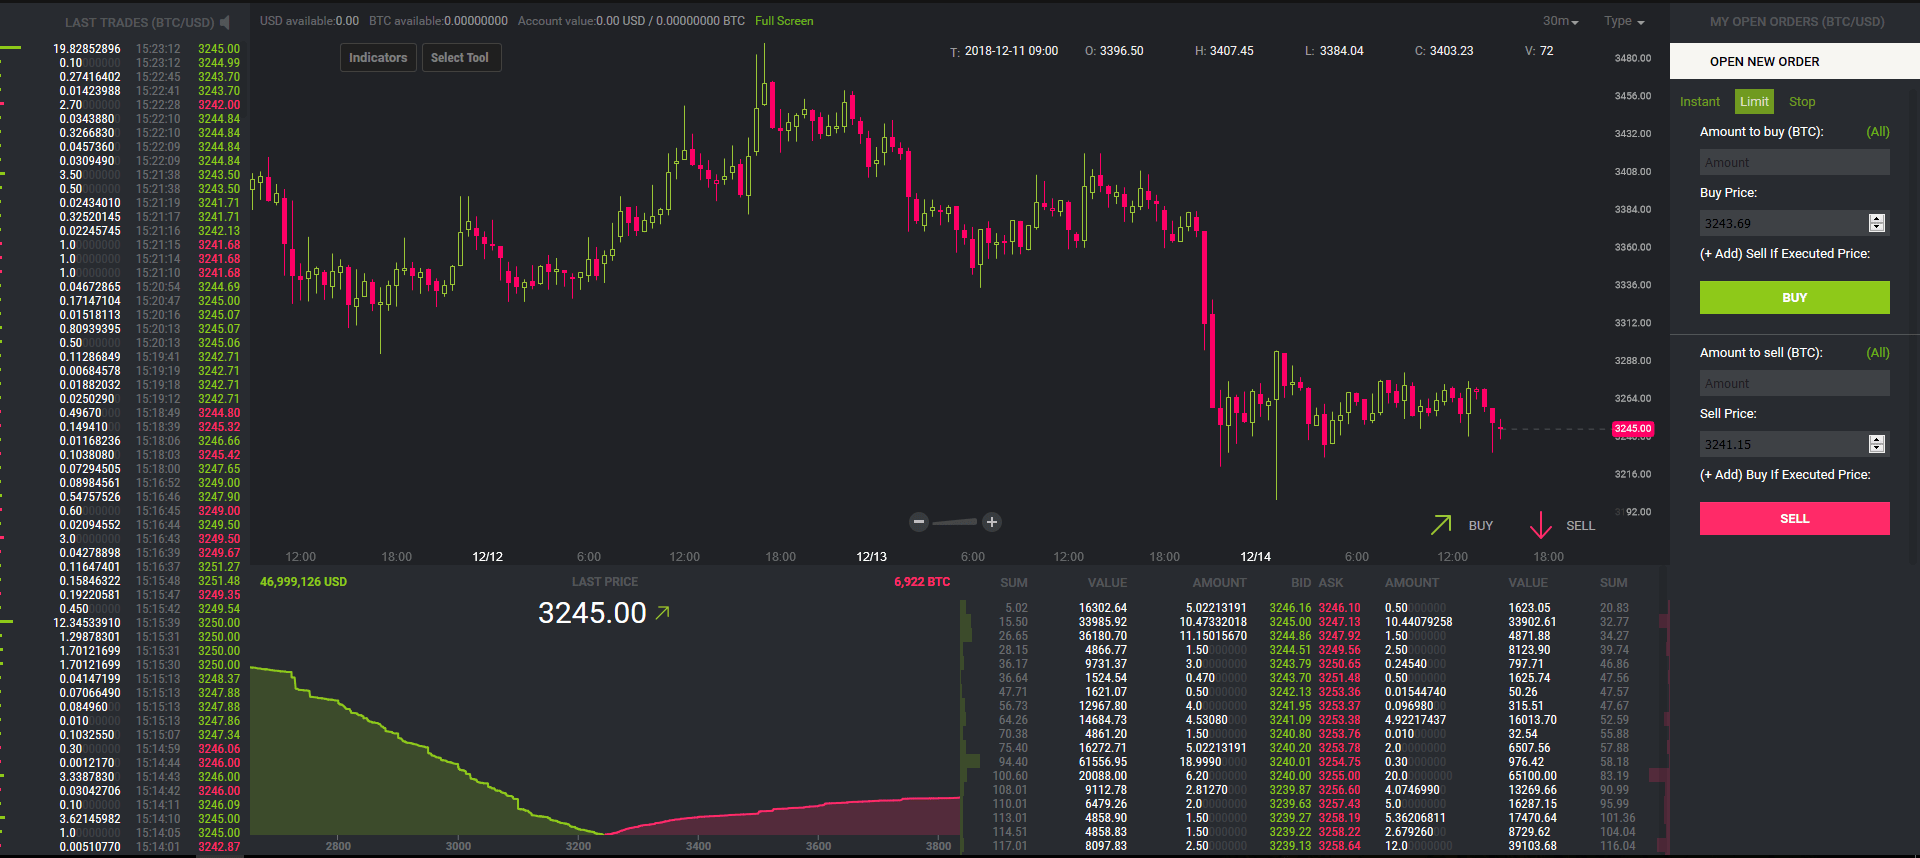The height and width of the screenshot is (858, 1920).
Task: Mute the Last Trades sound speaker icon
Action: click(x=225, y=22)
